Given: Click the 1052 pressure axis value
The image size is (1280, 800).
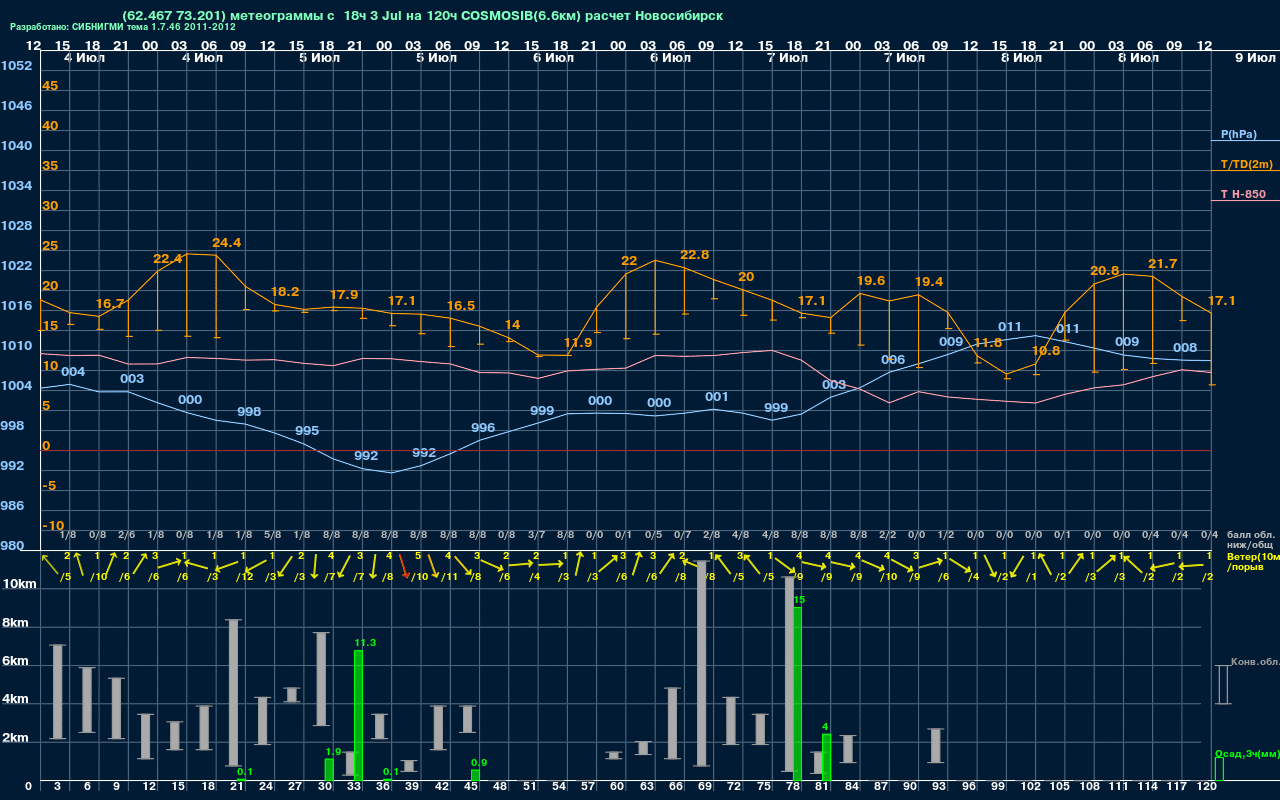Looking at the screenshot, I should click(x=16, y=66).
